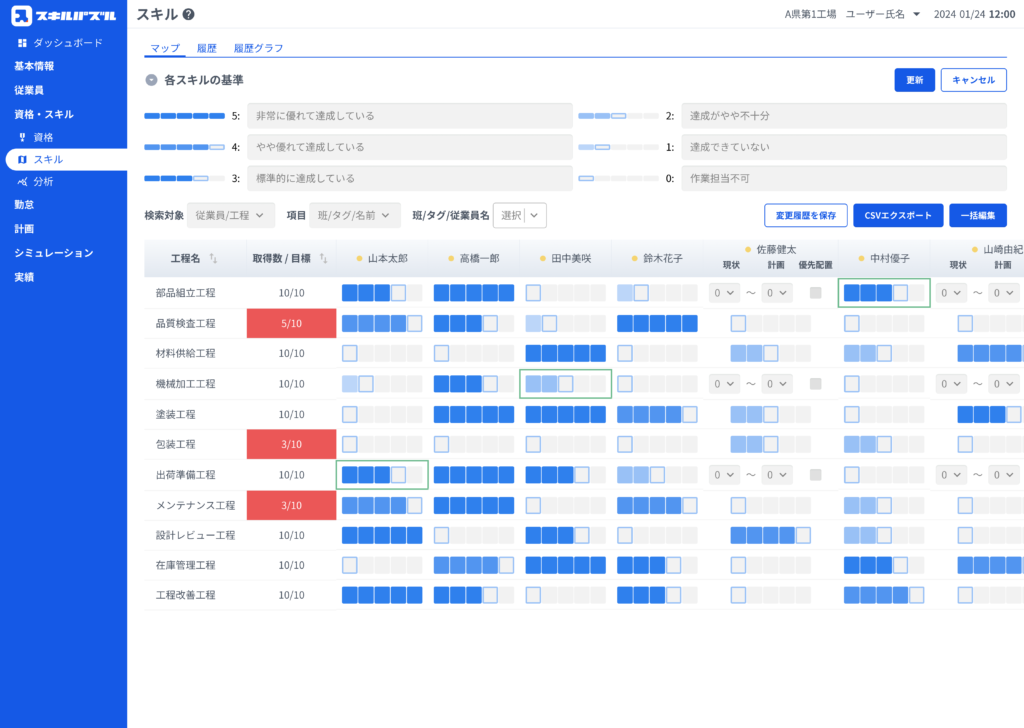Image resolution: width=1024 pixels, height=728 pixels.
Task: Sort by 取得数 / 目標 sort arrows
Action: (x=323, y=259)
